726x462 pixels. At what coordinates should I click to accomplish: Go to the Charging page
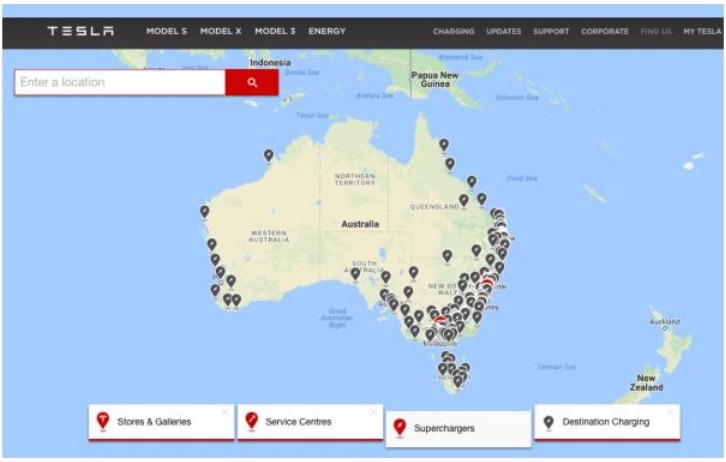454,31
